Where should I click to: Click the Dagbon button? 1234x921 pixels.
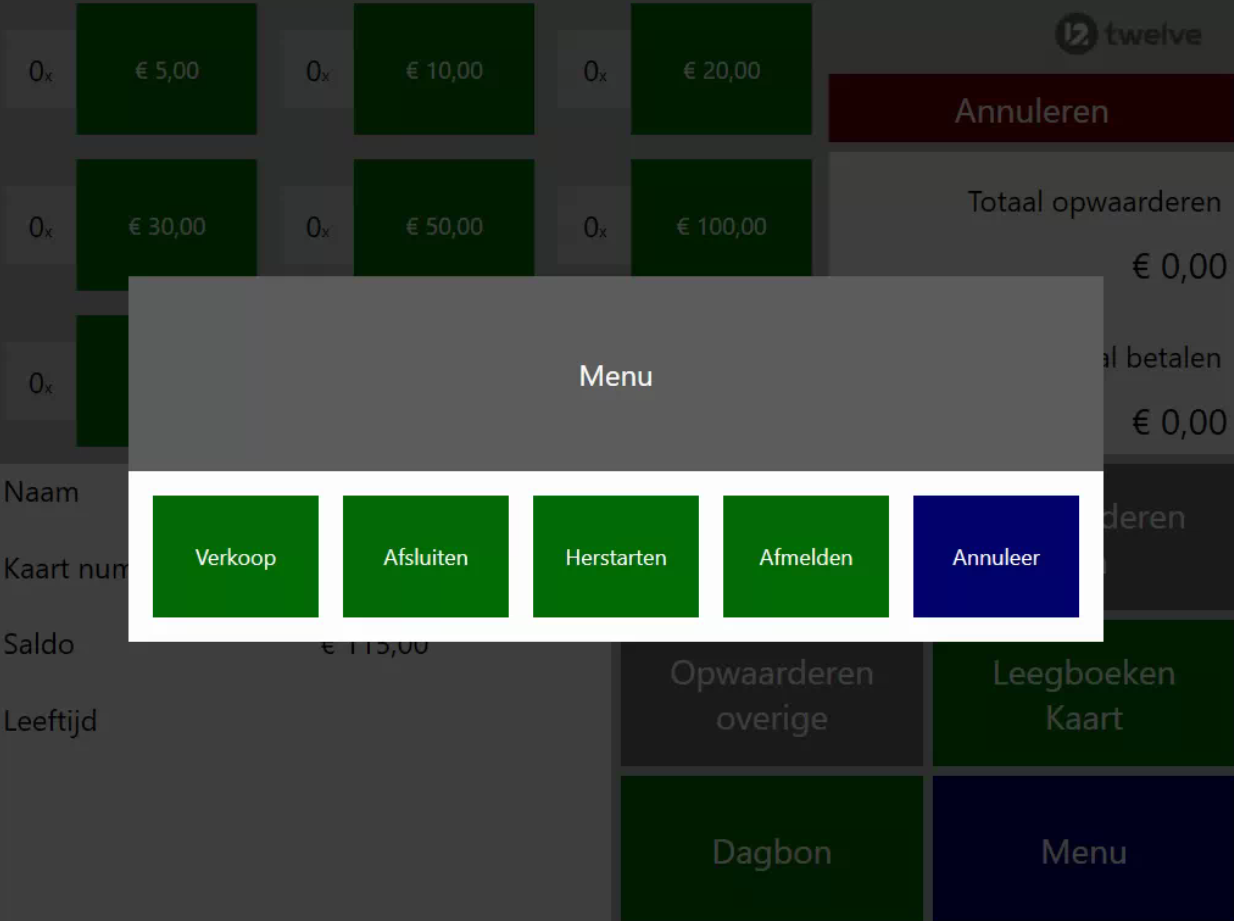(x=771, y=851)
